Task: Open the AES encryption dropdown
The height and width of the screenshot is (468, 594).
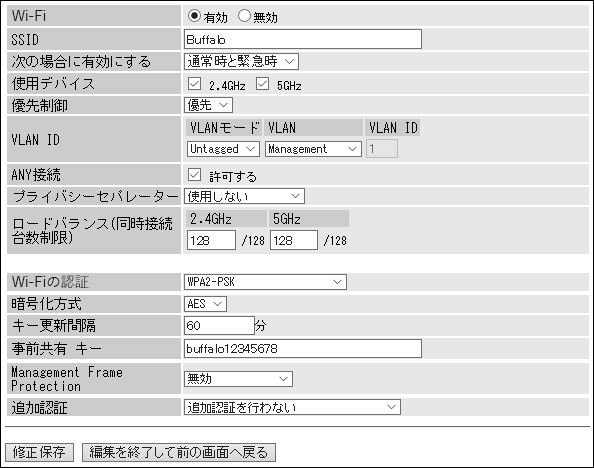Action: [x=205, y=304]
